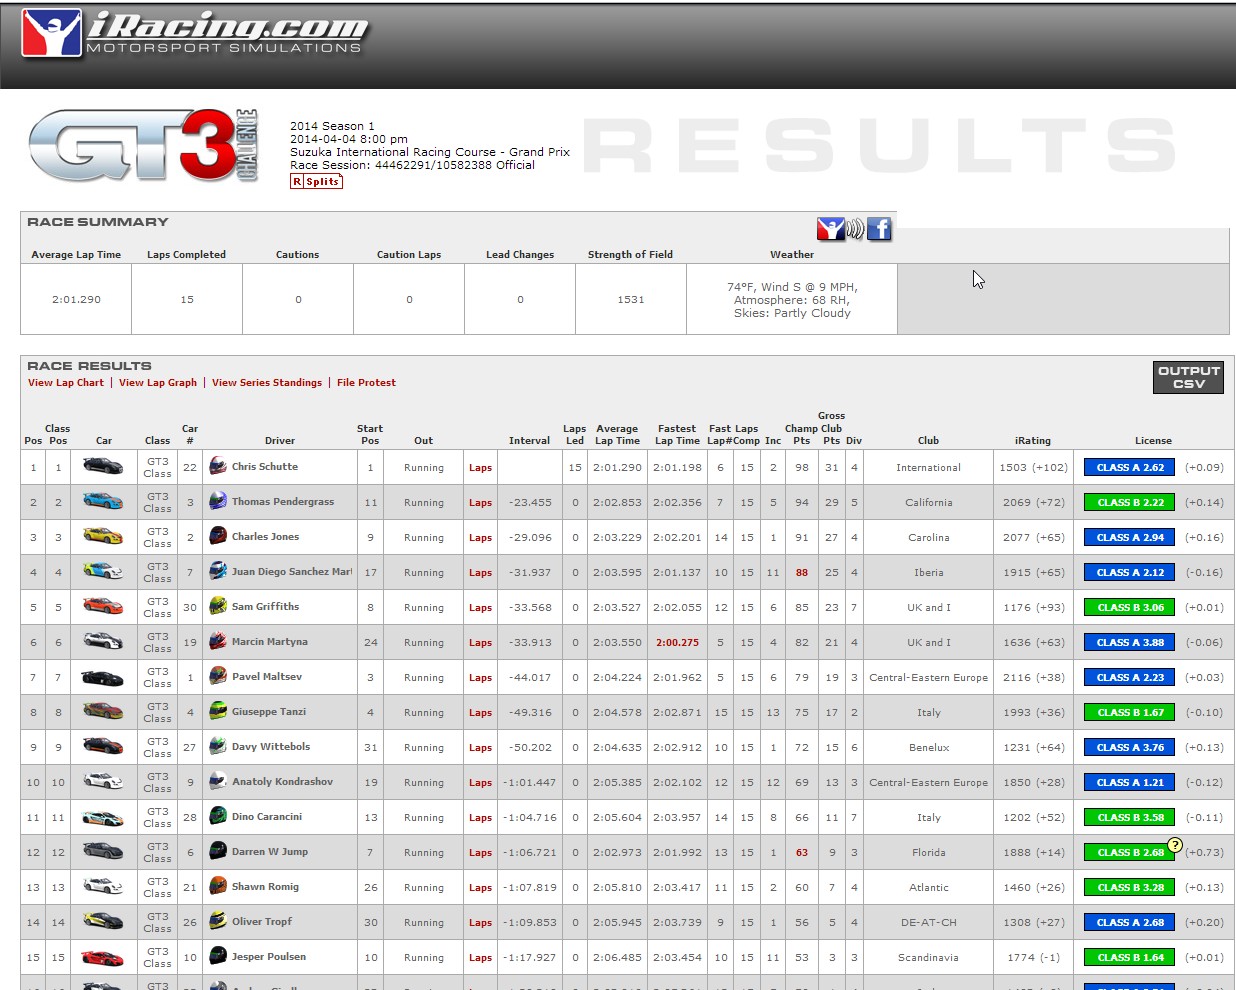This screenshot has height=990, width=1236.
Task: Open Laps link for Oliver Tropf
Action: coord(480,923)
